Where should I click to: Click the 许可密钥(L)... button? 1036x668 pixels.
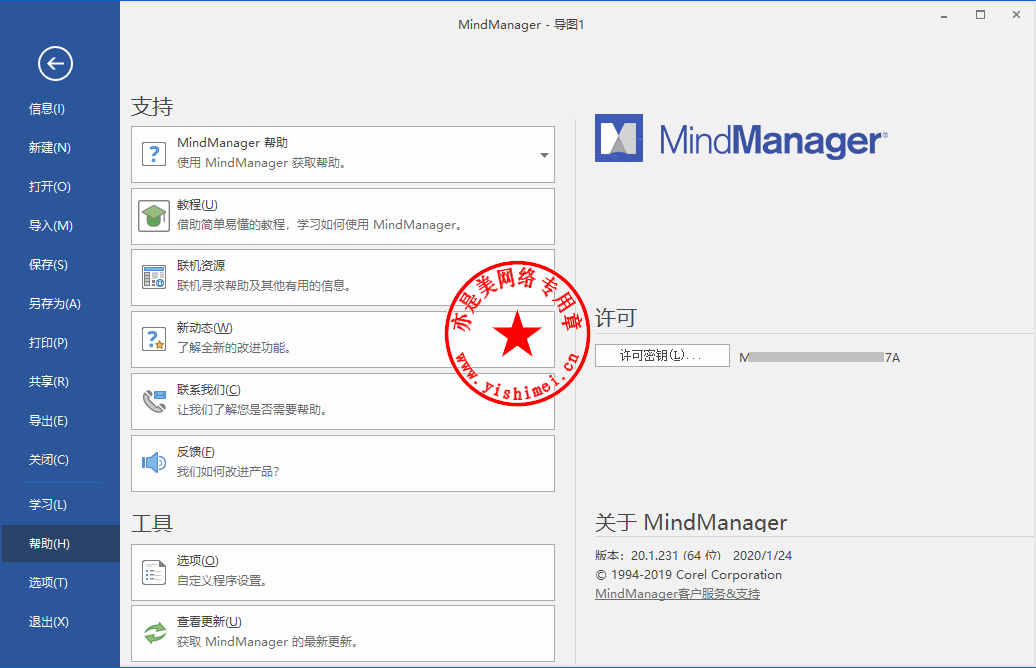tap(662, 355)
